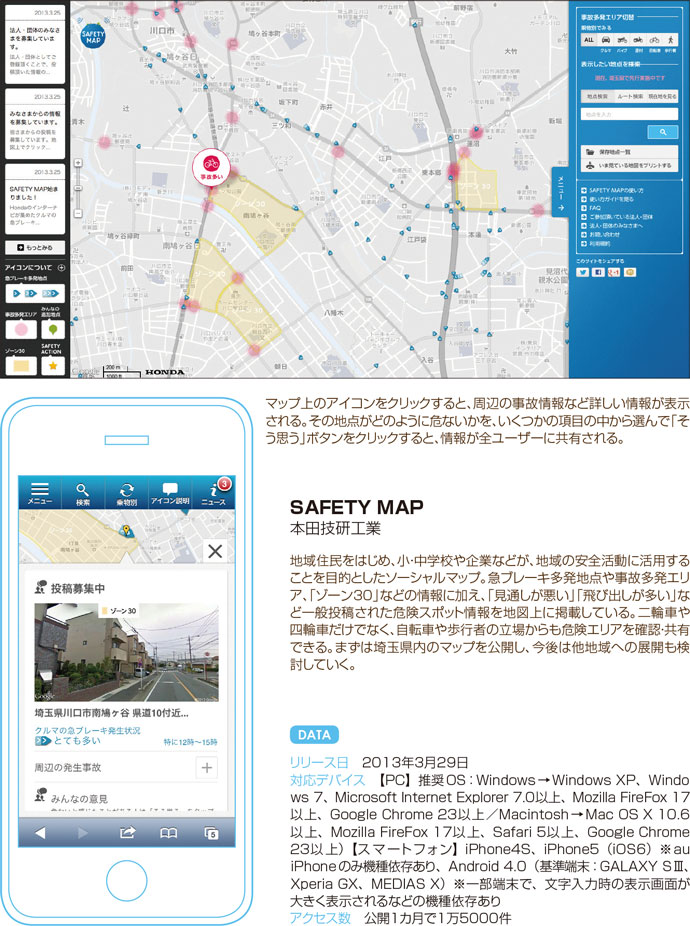The width and height of the screenshot is (690, 926).
Task: Tap the phone browser share icon
Action: tap(127, 833)
